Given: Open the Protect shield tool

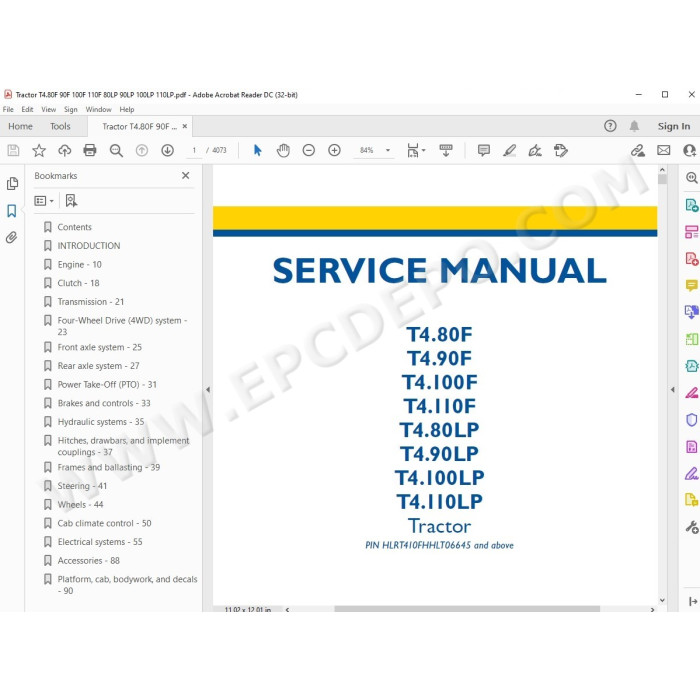Looking at the screenshot, I should click(692, 420).
